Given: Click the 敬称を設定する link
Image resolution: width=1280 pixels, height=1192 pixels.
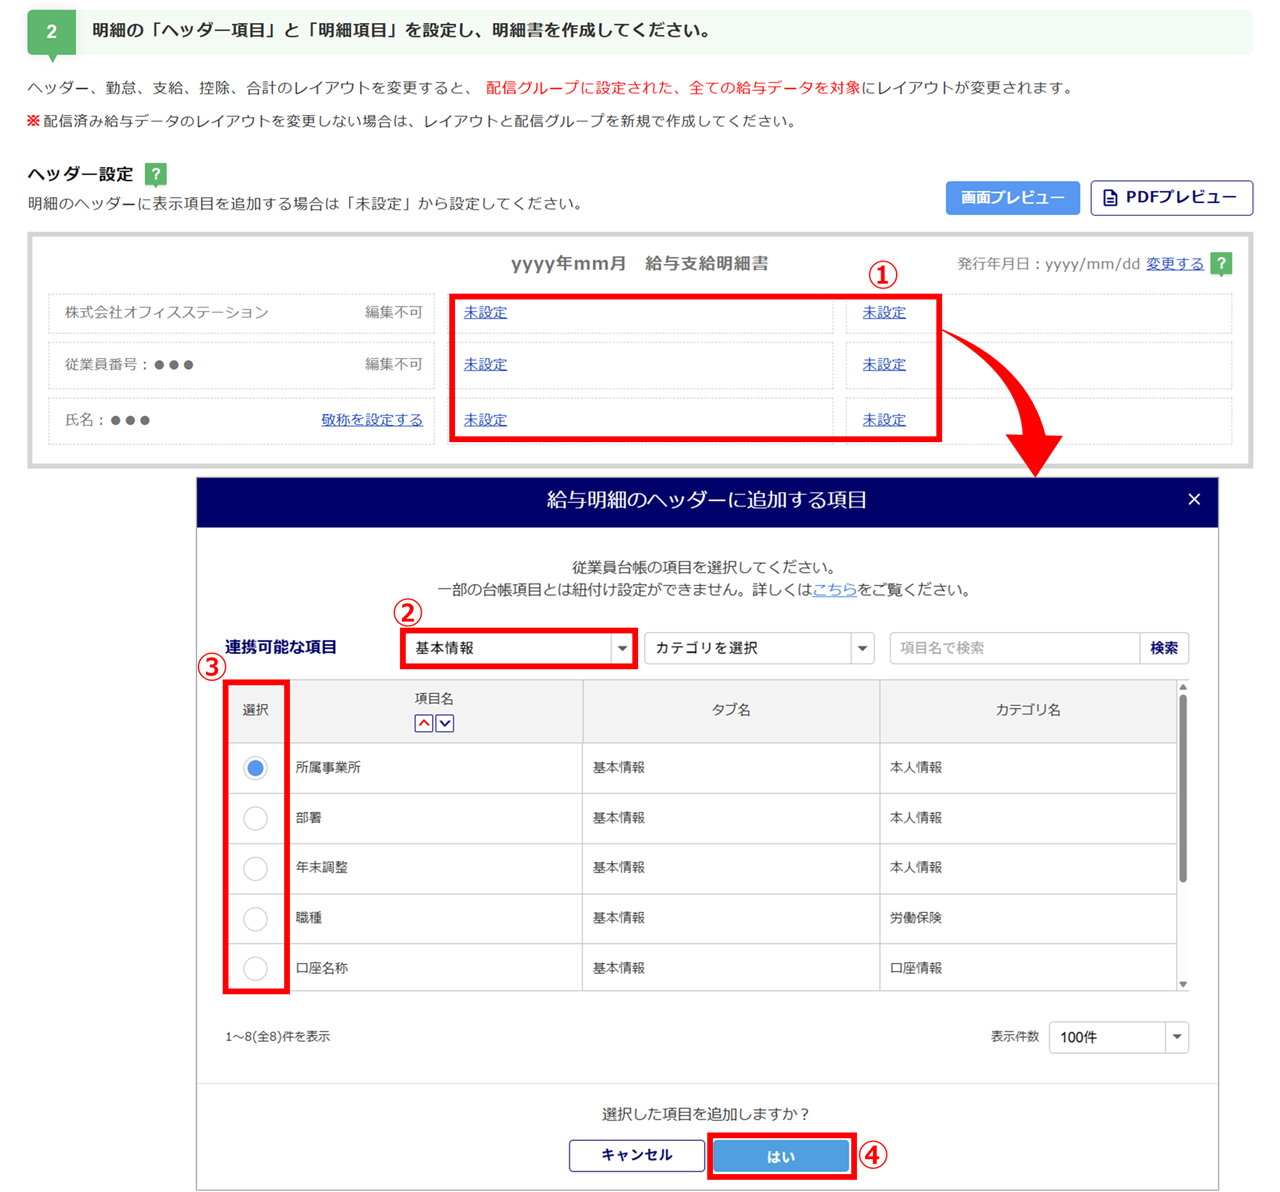Looking at the screenshot, I should click(x=371, y=420).
